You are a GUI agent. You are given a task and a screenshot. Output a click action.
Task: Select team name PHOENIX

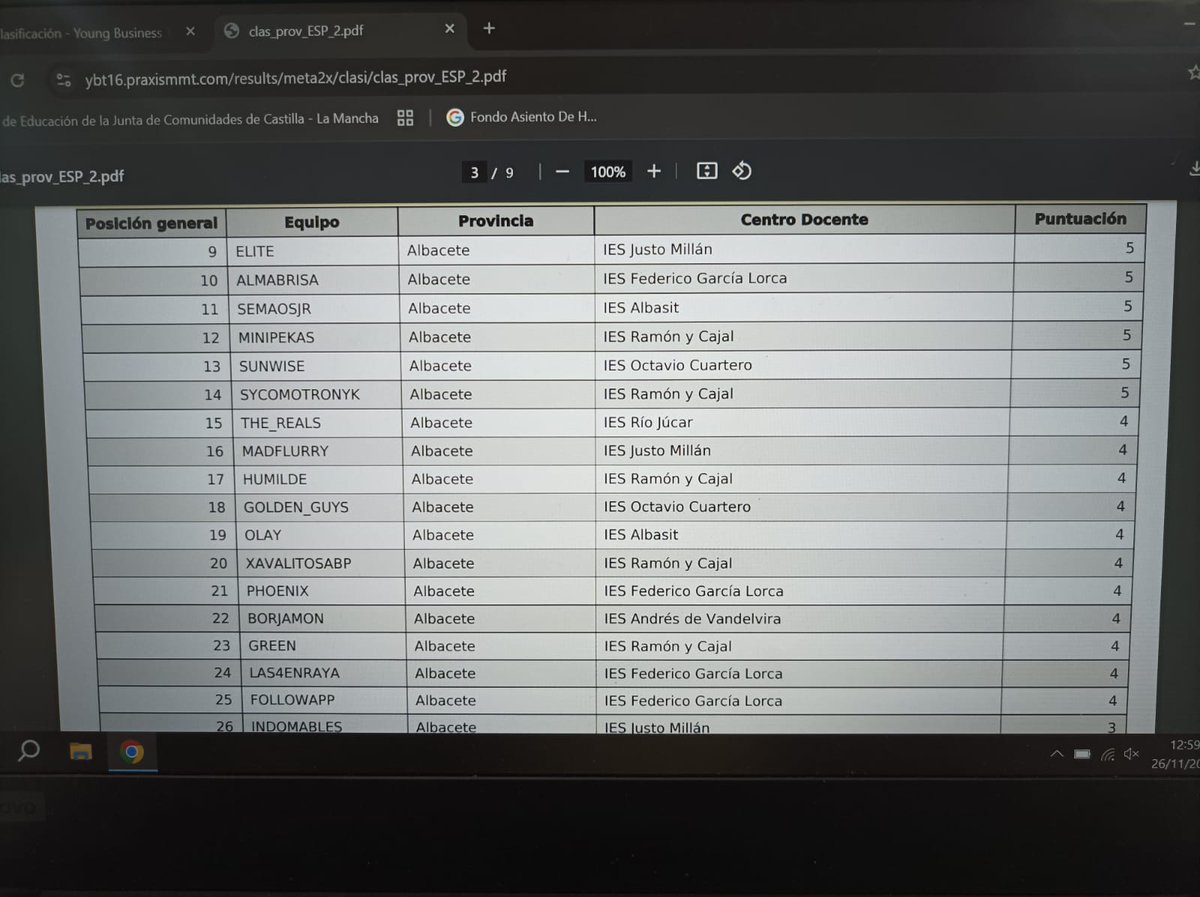(x=278, y=591)
